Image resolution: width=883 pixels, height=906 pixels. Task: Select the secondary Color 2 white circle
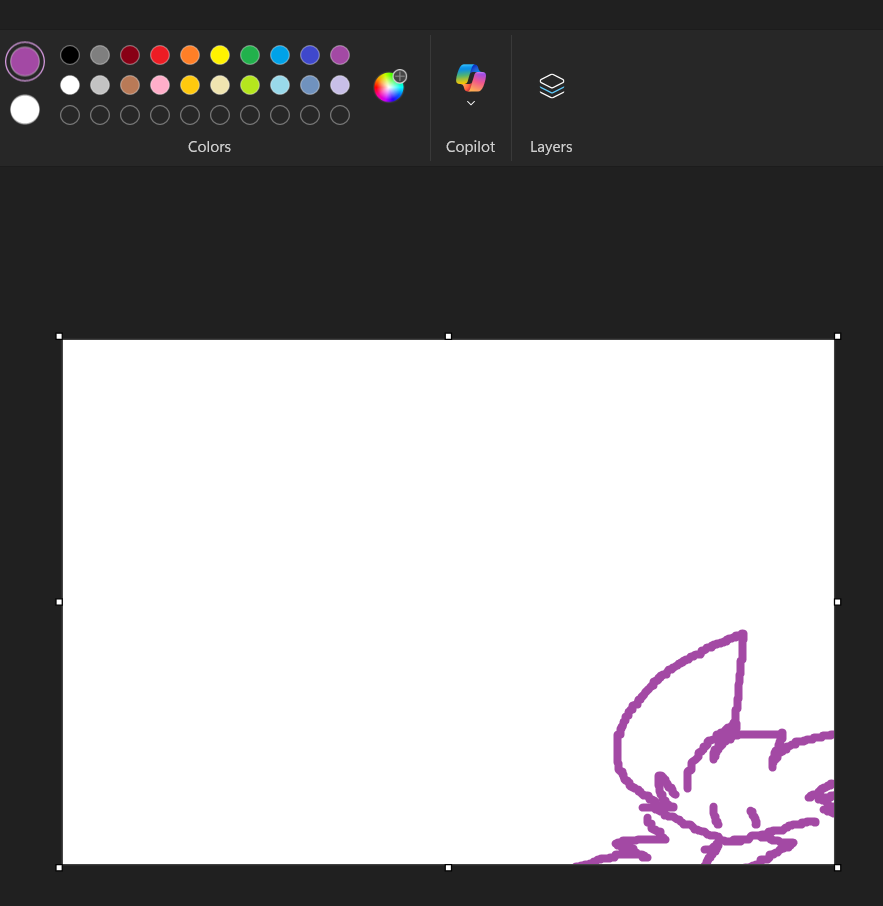coord(25,110)
